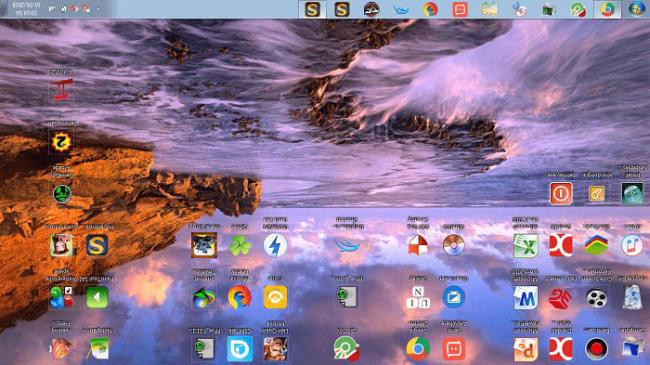Select the CD disc desktop shortcut
650x365 pixels.
point(454,245)
